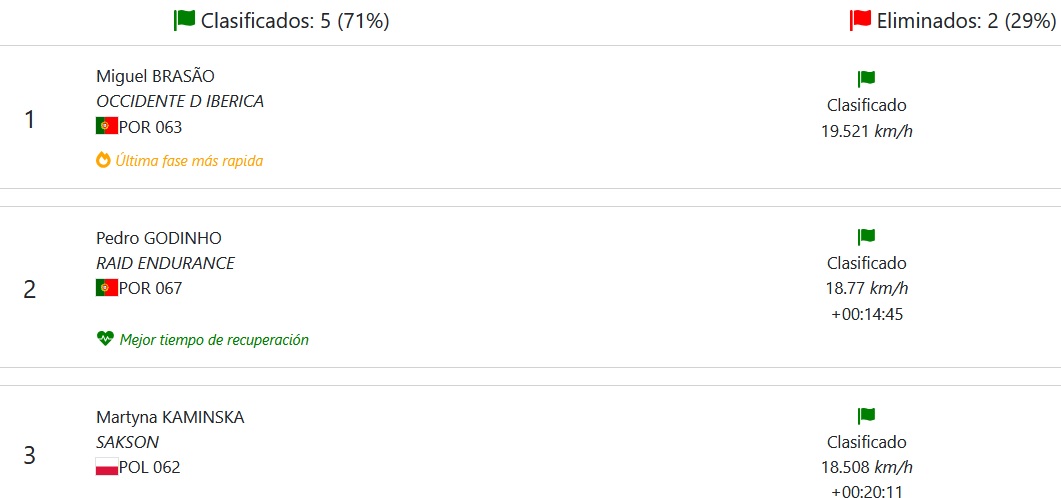Click the green flag above Miguel Brasão's Clasificado status
This screenshot has height=498, width=1061.
click(866, 79)
